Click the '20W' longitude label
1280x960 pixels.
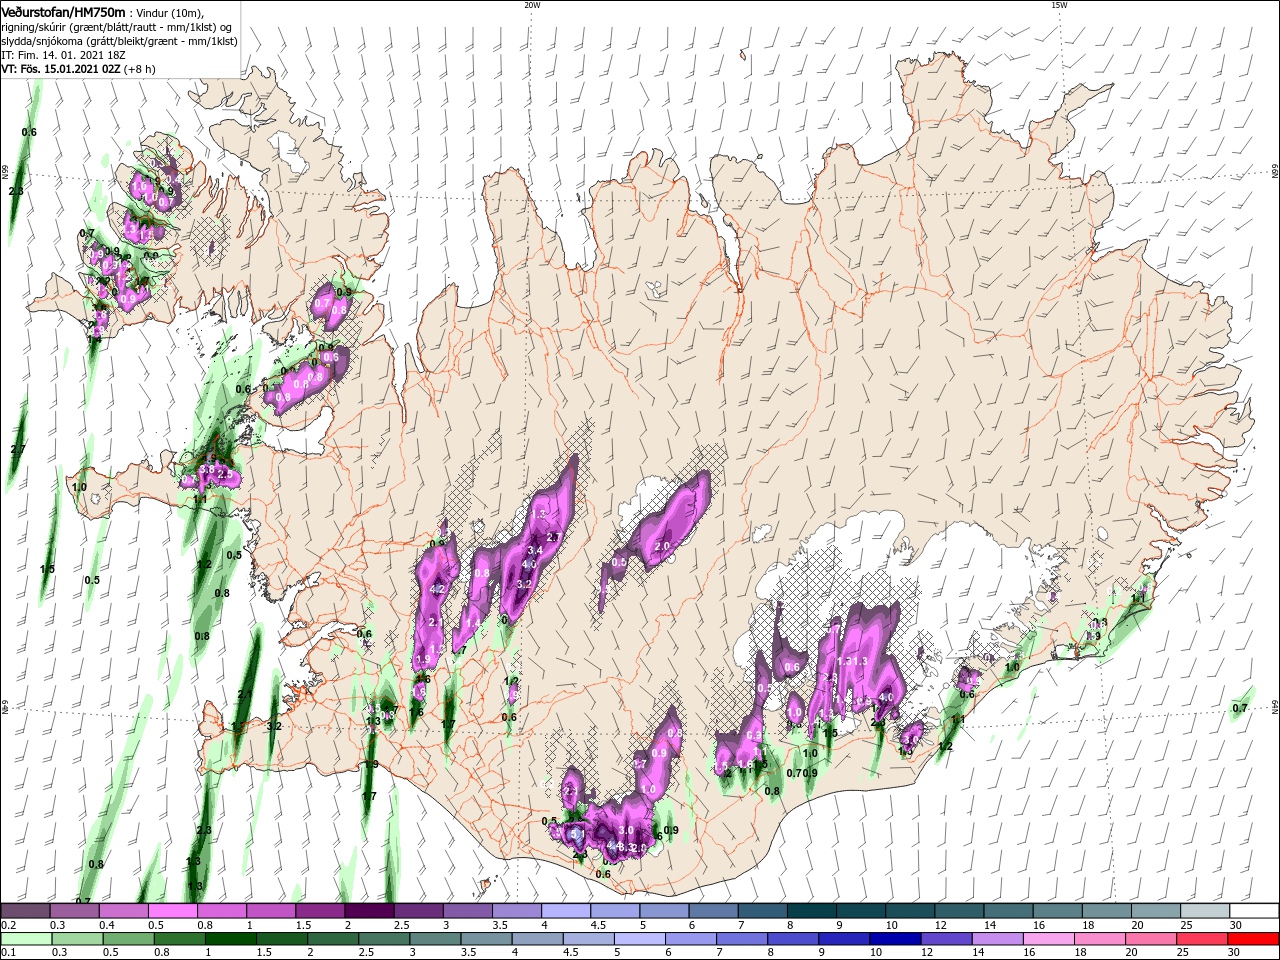click(532, 5)
